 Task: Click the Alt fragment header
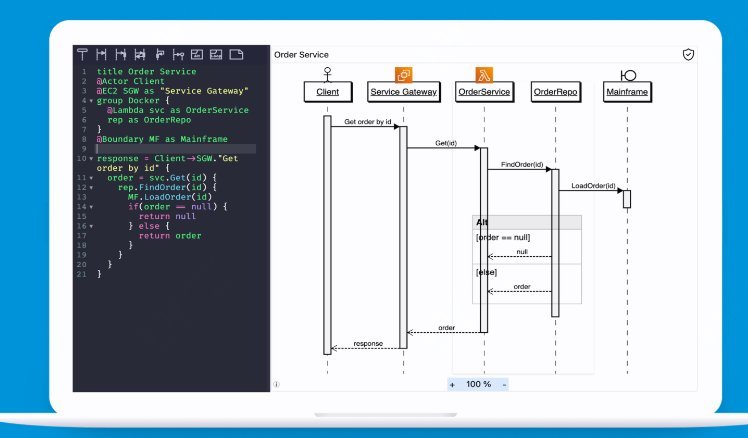tap(483, 222)
